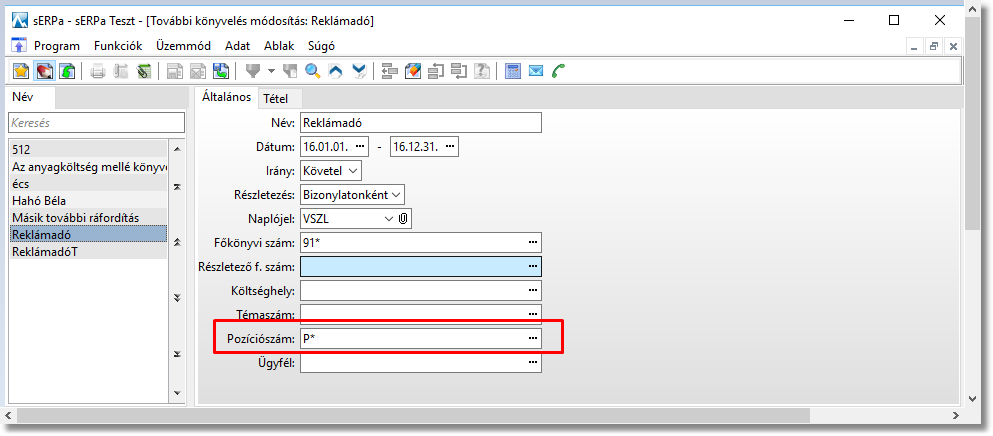The image size is (993, 436).
Task: Click the tree structure layout toolbar icon
Action: click(389, 71)
